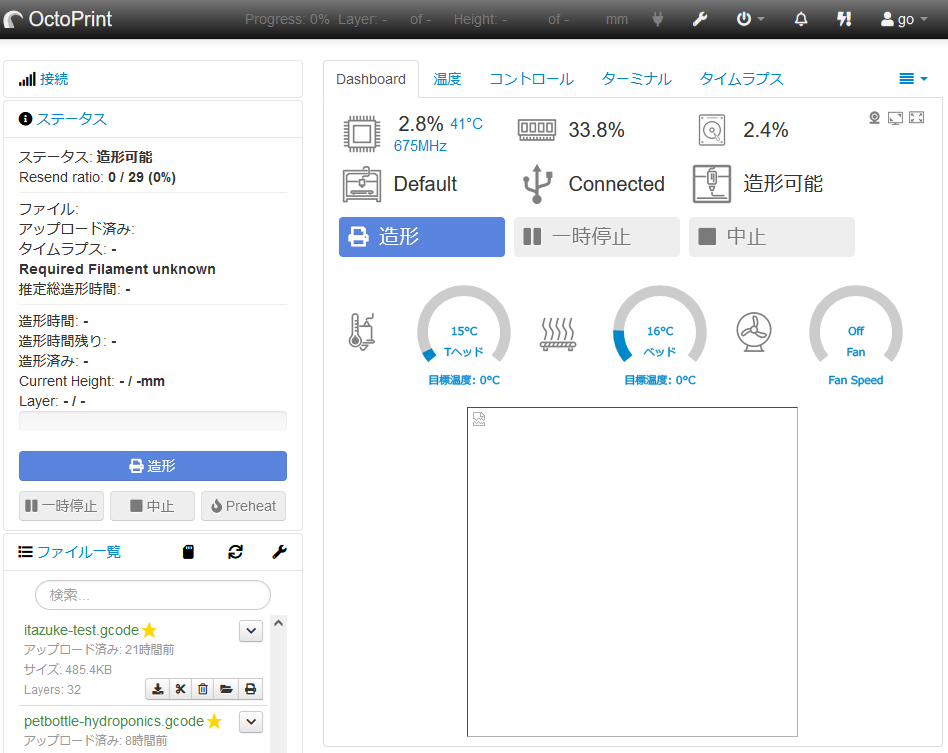
Task: Click the 675MHz CPU frequency text
Action: pos(420,146)
